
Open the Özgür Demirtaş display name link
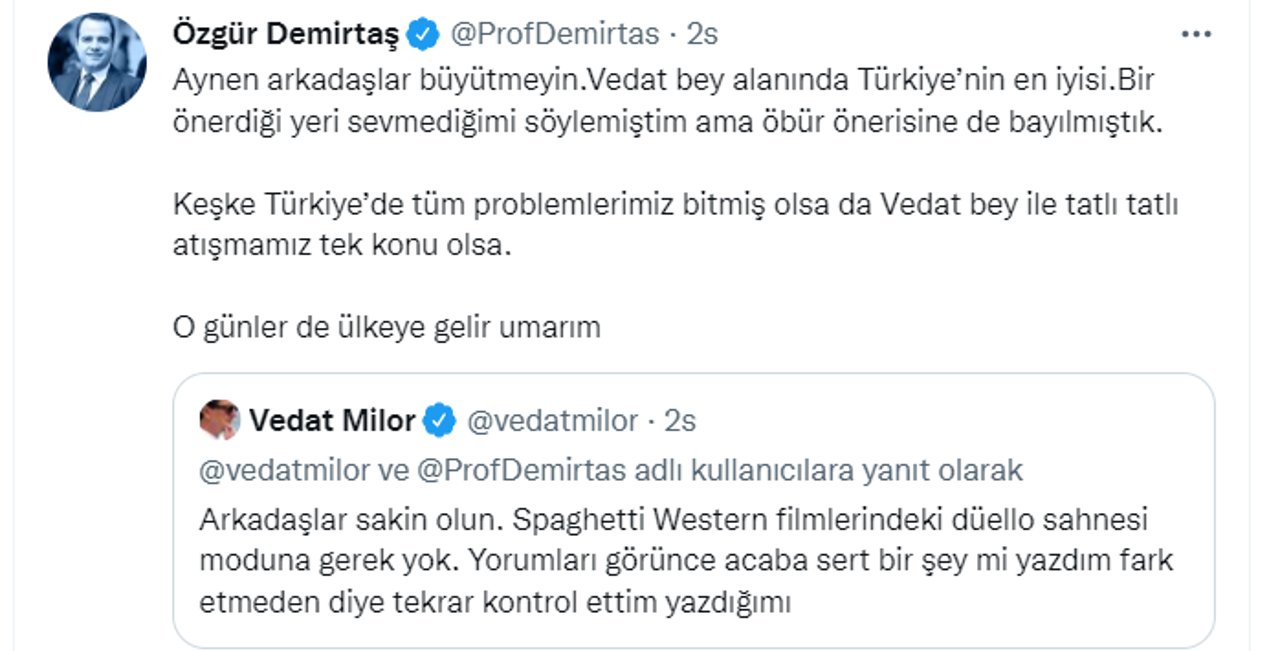pos(286,35)
